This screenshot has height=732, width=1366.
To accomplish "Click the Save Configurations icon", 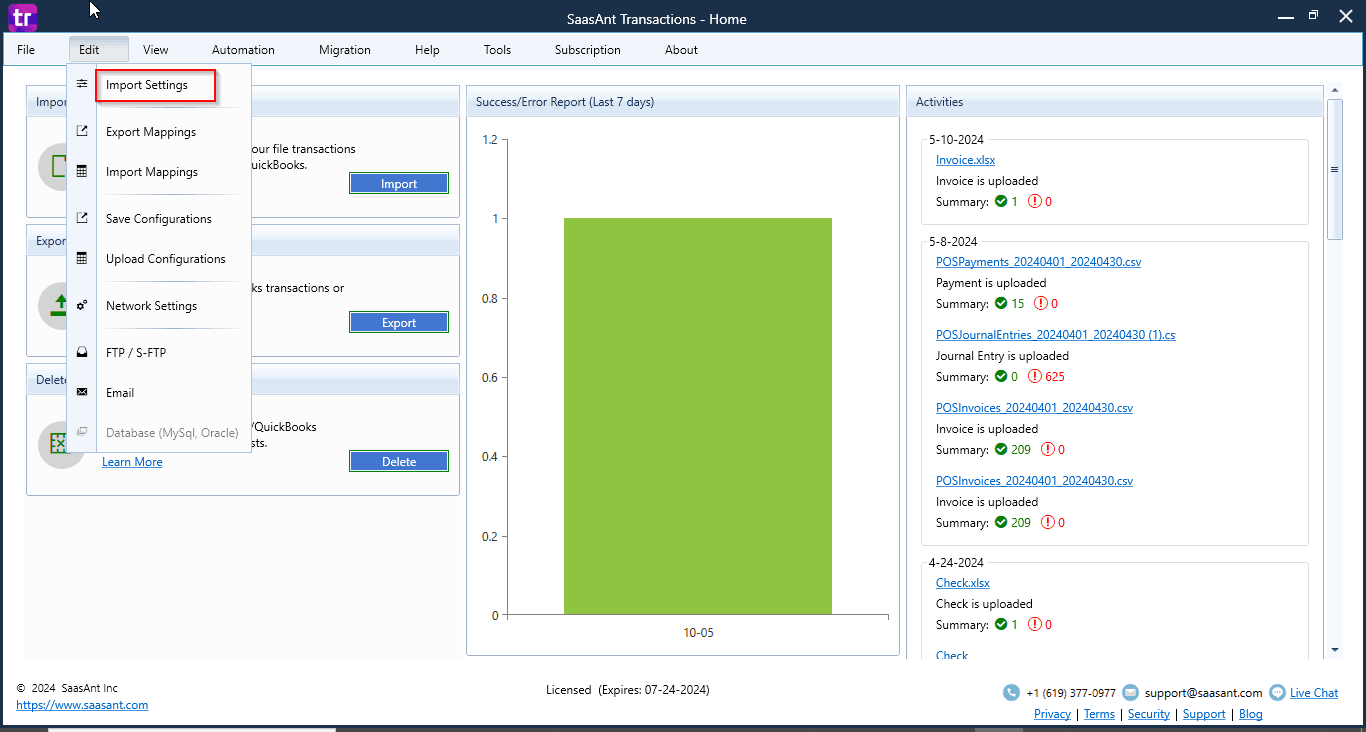I will pyautogui.click(x=82, y=218).
